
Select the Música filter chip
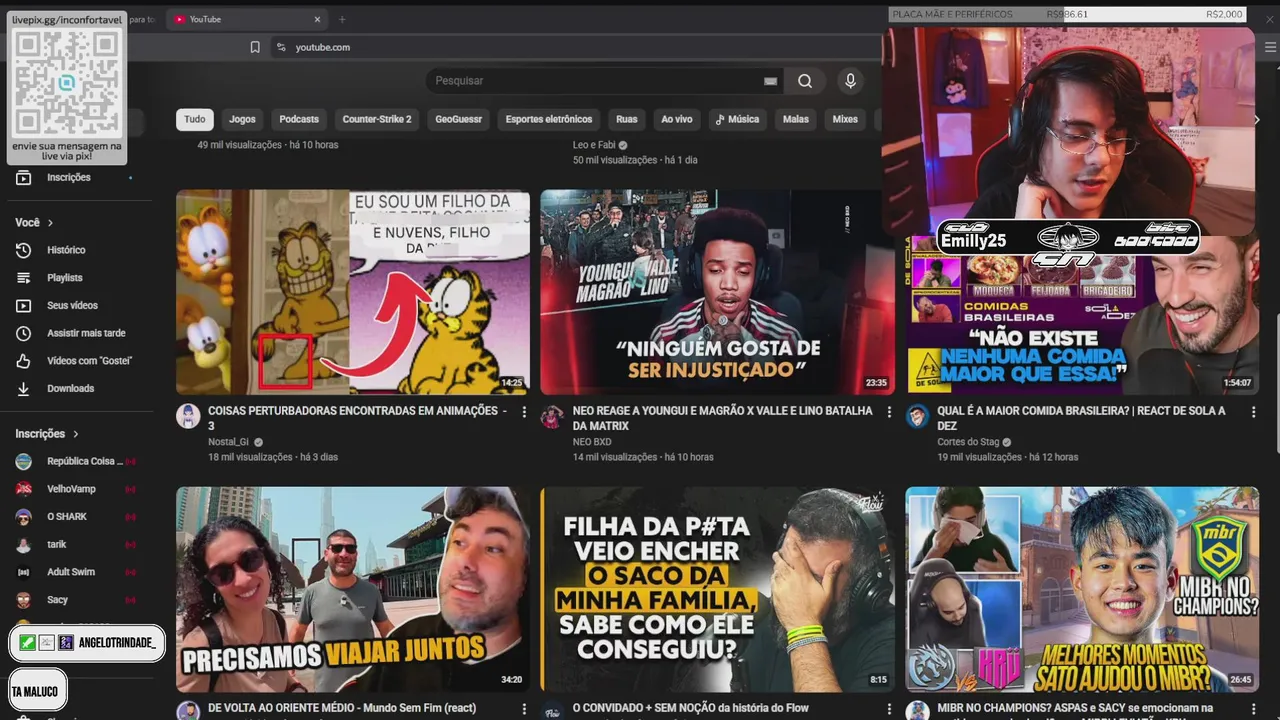point(737,119)
